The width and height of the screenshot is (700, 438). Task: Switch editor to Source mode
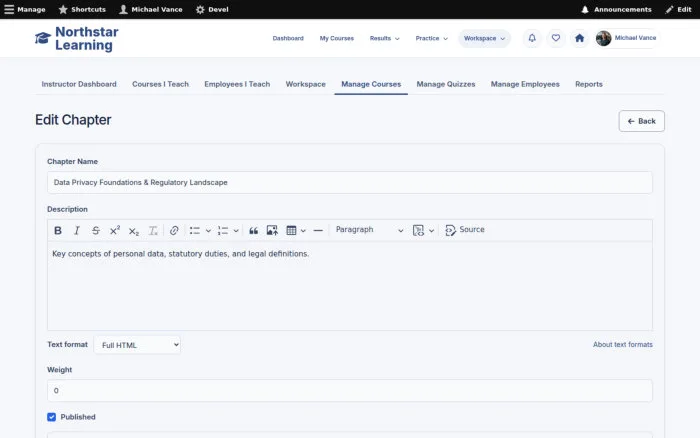[x=465, y=230]
